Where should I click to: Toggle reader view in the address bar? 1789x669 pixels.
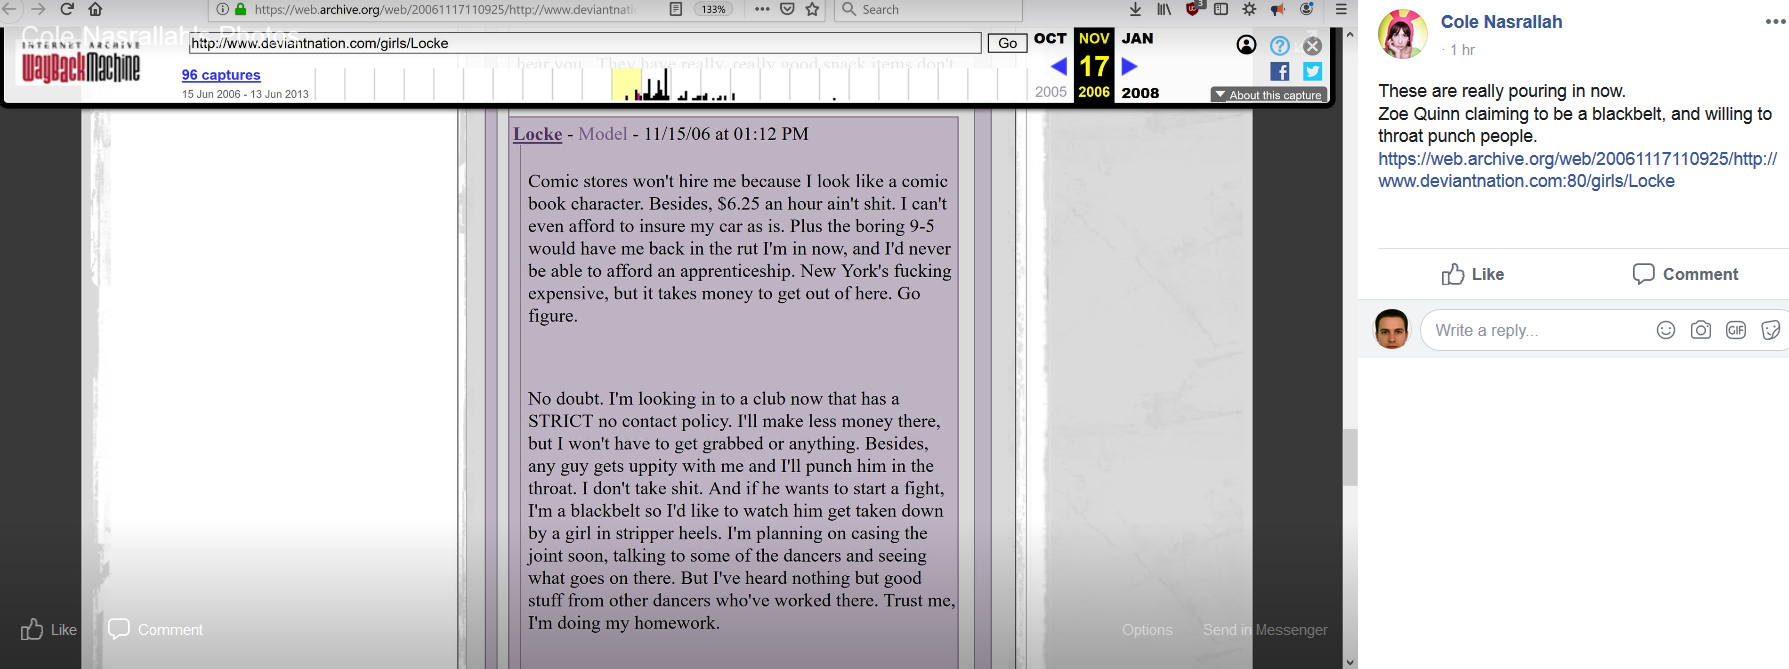pos(676,9)
